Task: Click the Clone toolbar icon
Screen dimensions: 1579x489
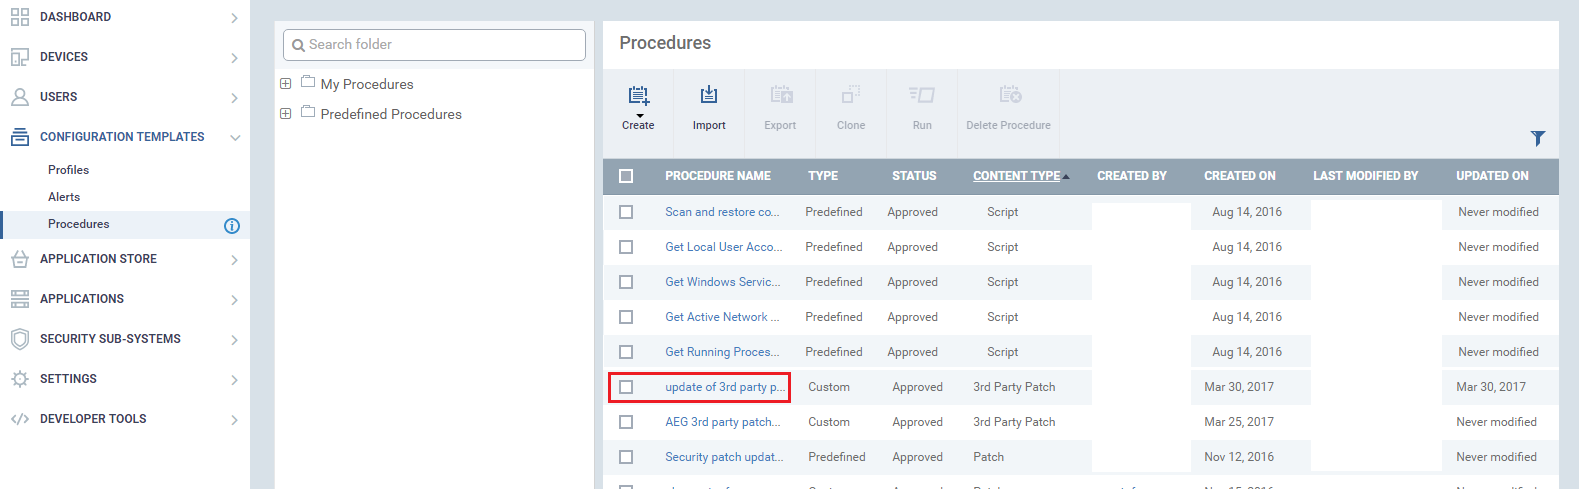Action: (x=851, y=95)
